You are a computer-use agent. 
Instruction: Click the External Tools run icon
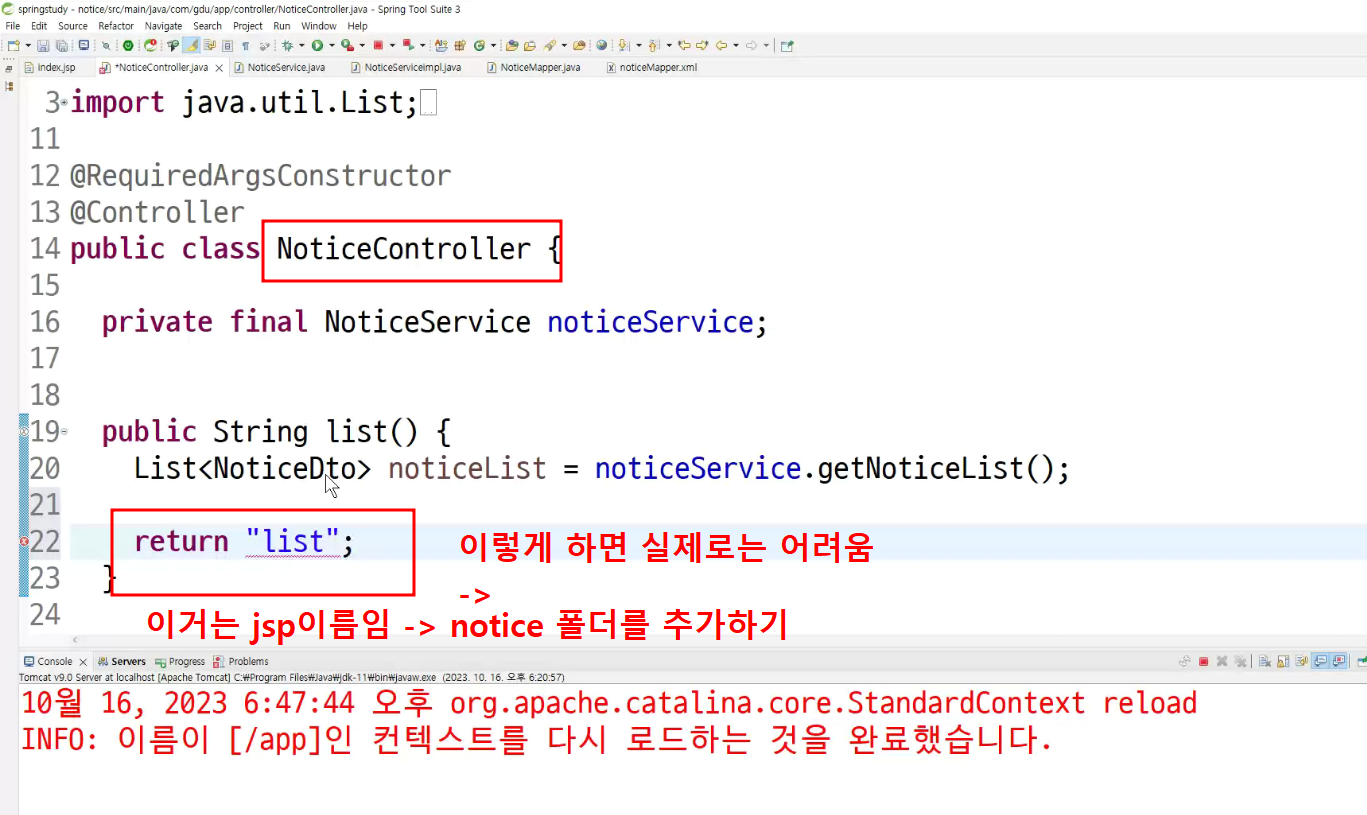(346, 45)
